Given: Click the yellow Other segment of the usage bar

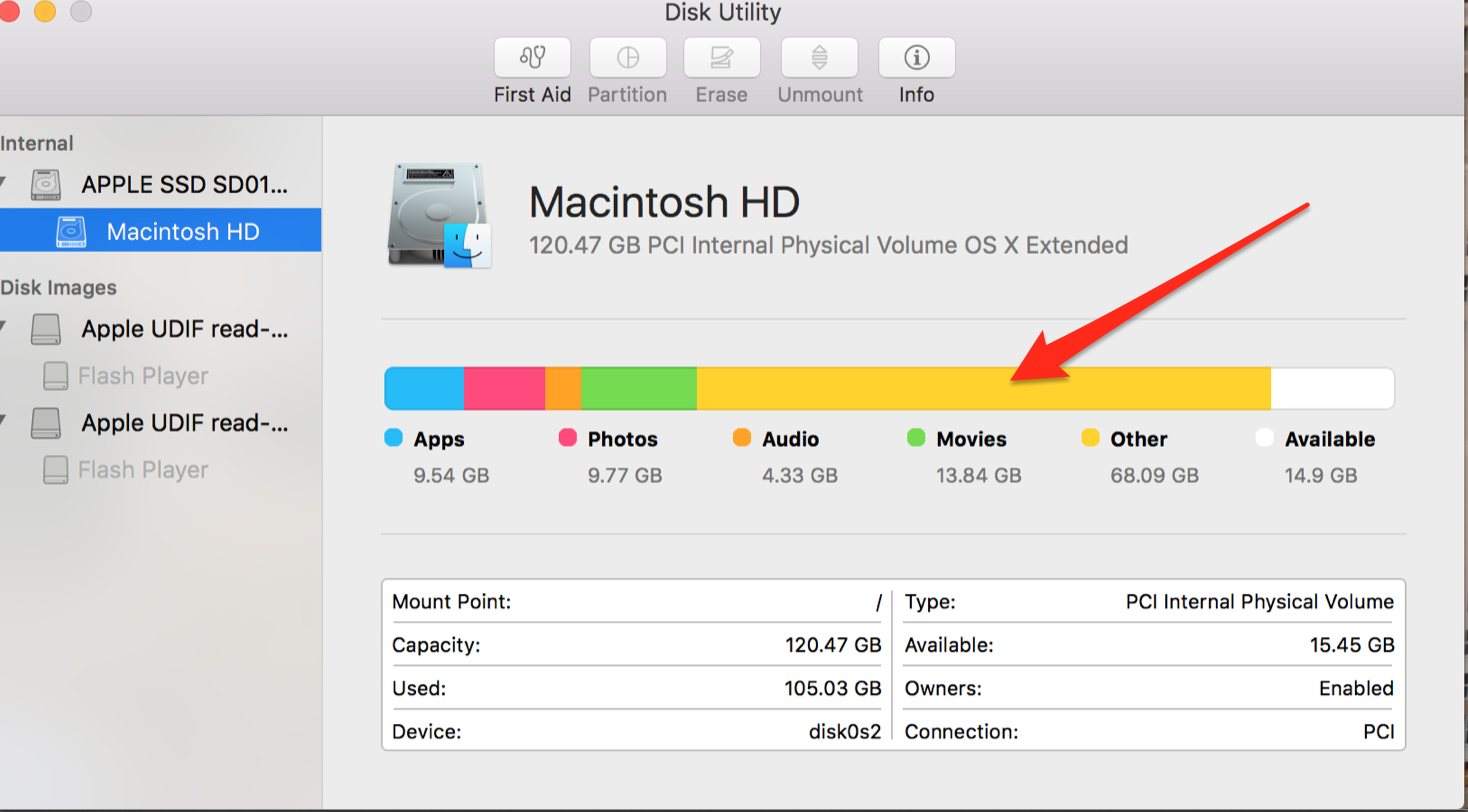Looking at the screenshot, I should pos(984,388).
